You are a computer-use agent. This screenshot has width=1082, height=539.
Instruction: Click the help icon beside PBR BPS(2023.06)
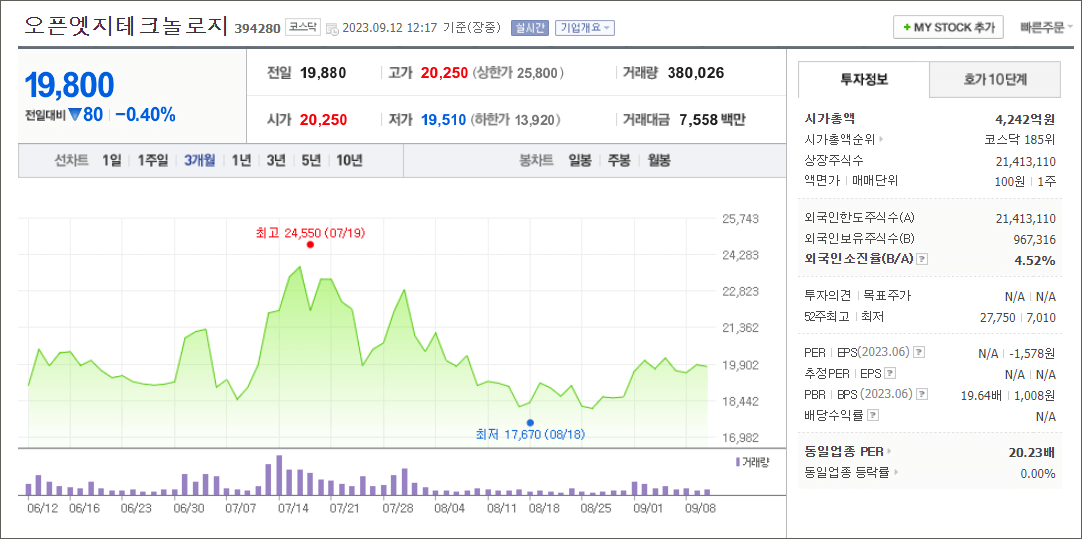pyautogui.click(x=922, y=395)
